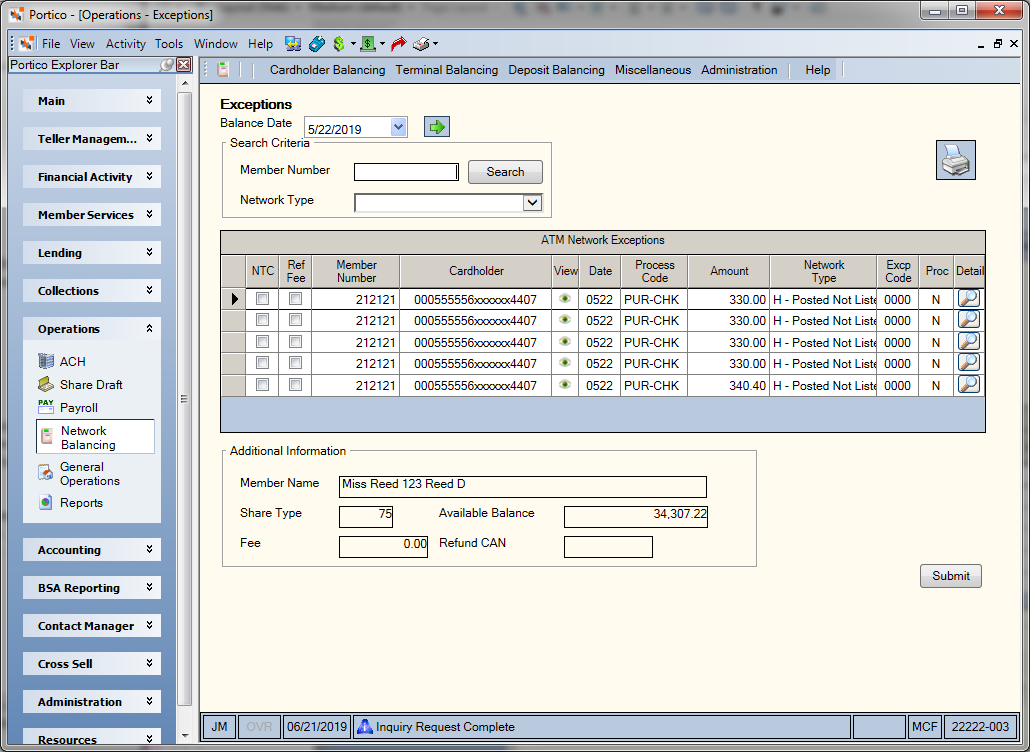Open the Cardholder Balancing menu
Viewport: 1030px width, 752px height.
(327, 70)
